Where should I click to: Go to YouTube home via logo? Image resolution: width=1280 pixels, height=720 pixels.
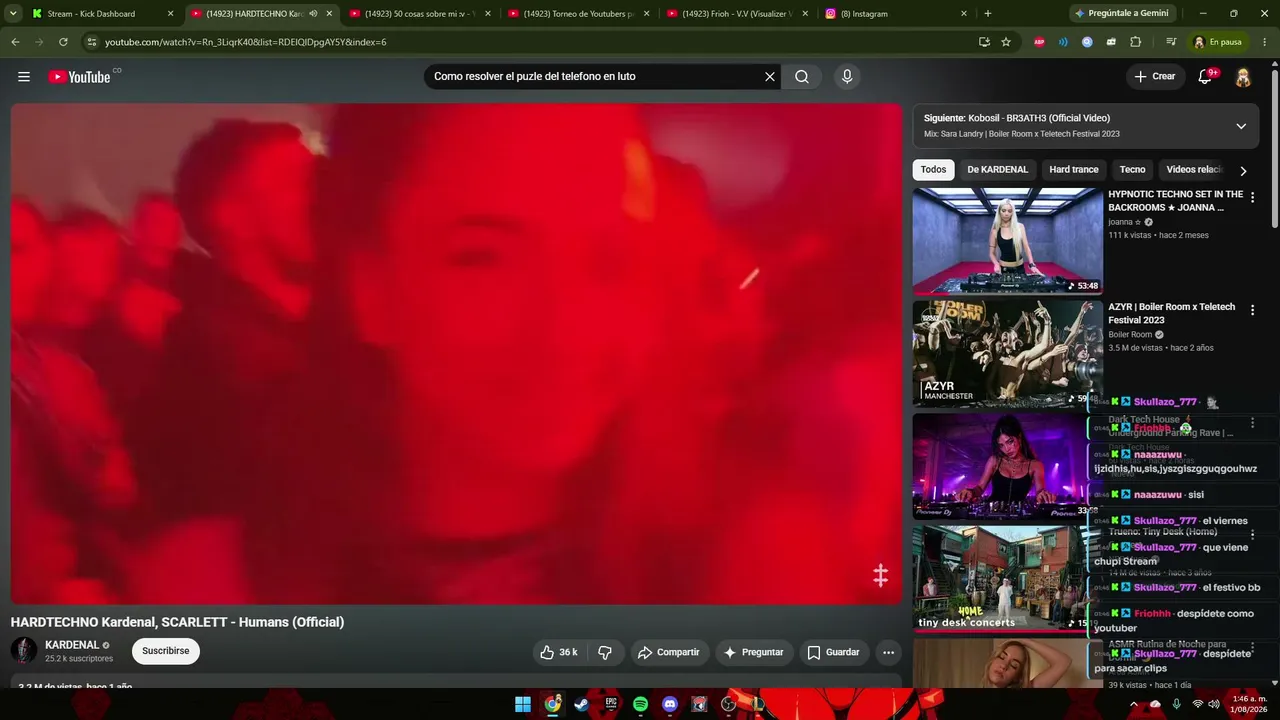(79, 77)
